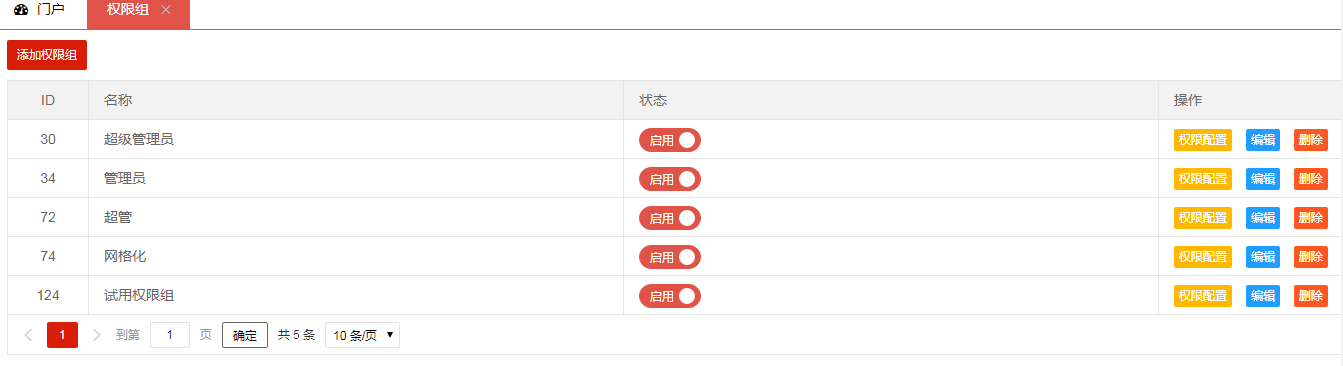Close the 权限组 tab with the X icon

(166, 10)
